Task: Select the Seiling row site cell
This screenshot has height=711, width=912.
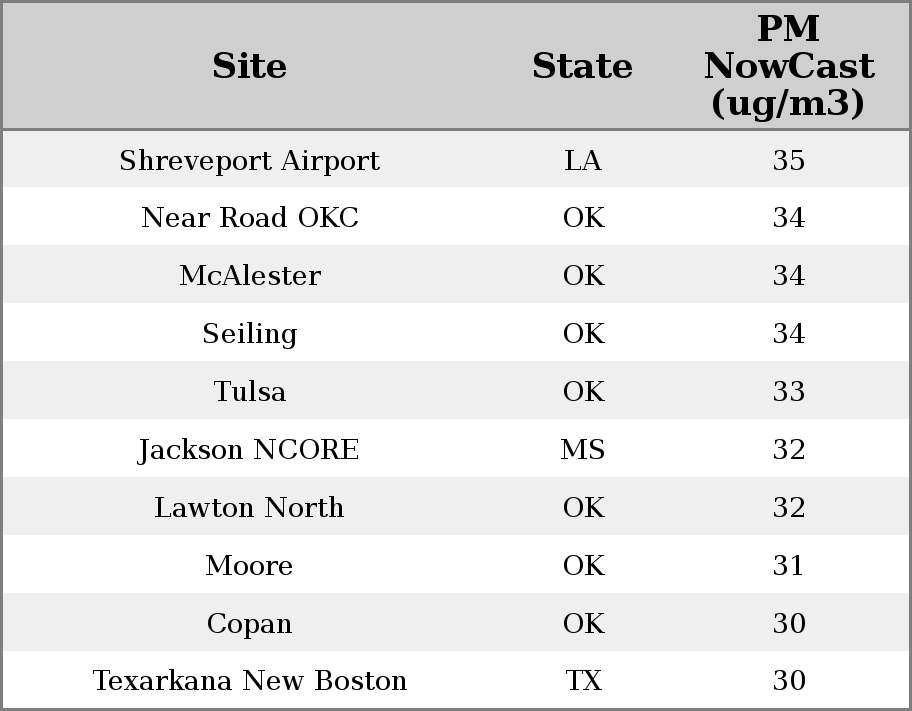Action: (x=249, y=334)
